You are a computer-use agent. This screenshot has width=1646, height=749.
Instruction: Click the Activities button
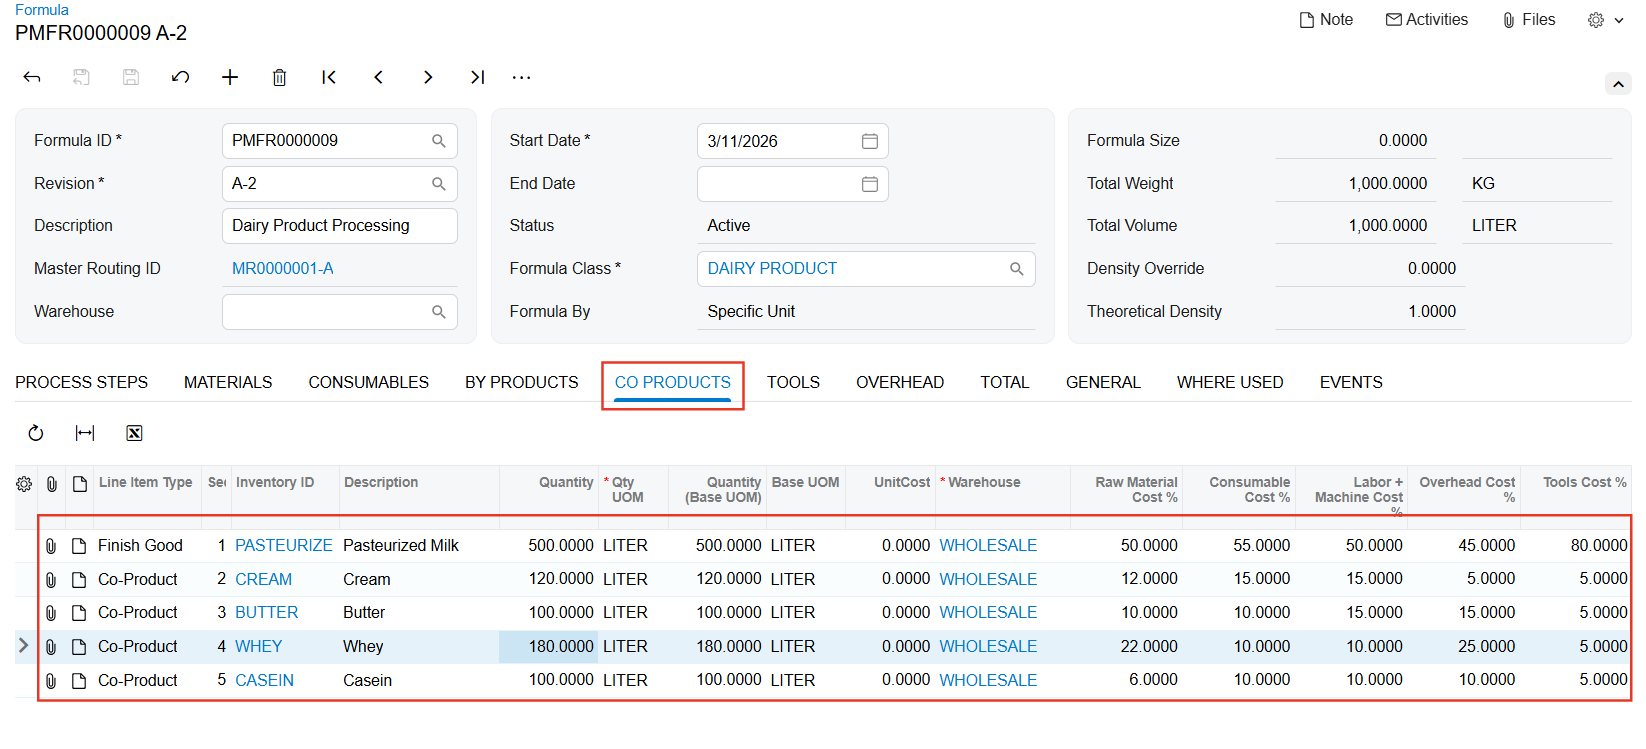click(1427, 20)
